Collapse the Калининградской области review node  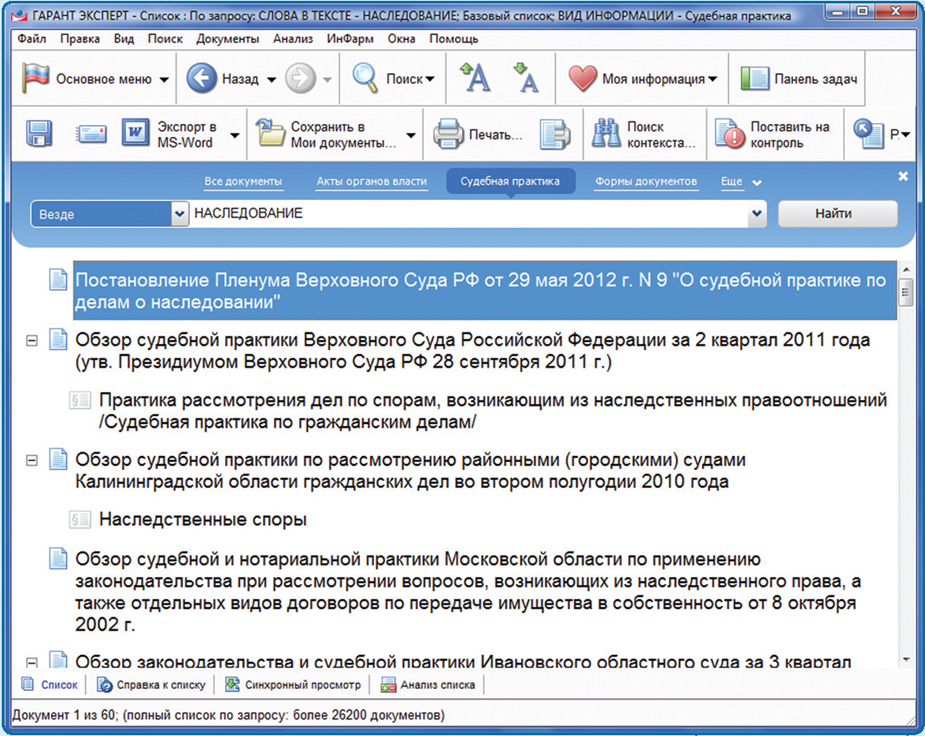point(32,460)
